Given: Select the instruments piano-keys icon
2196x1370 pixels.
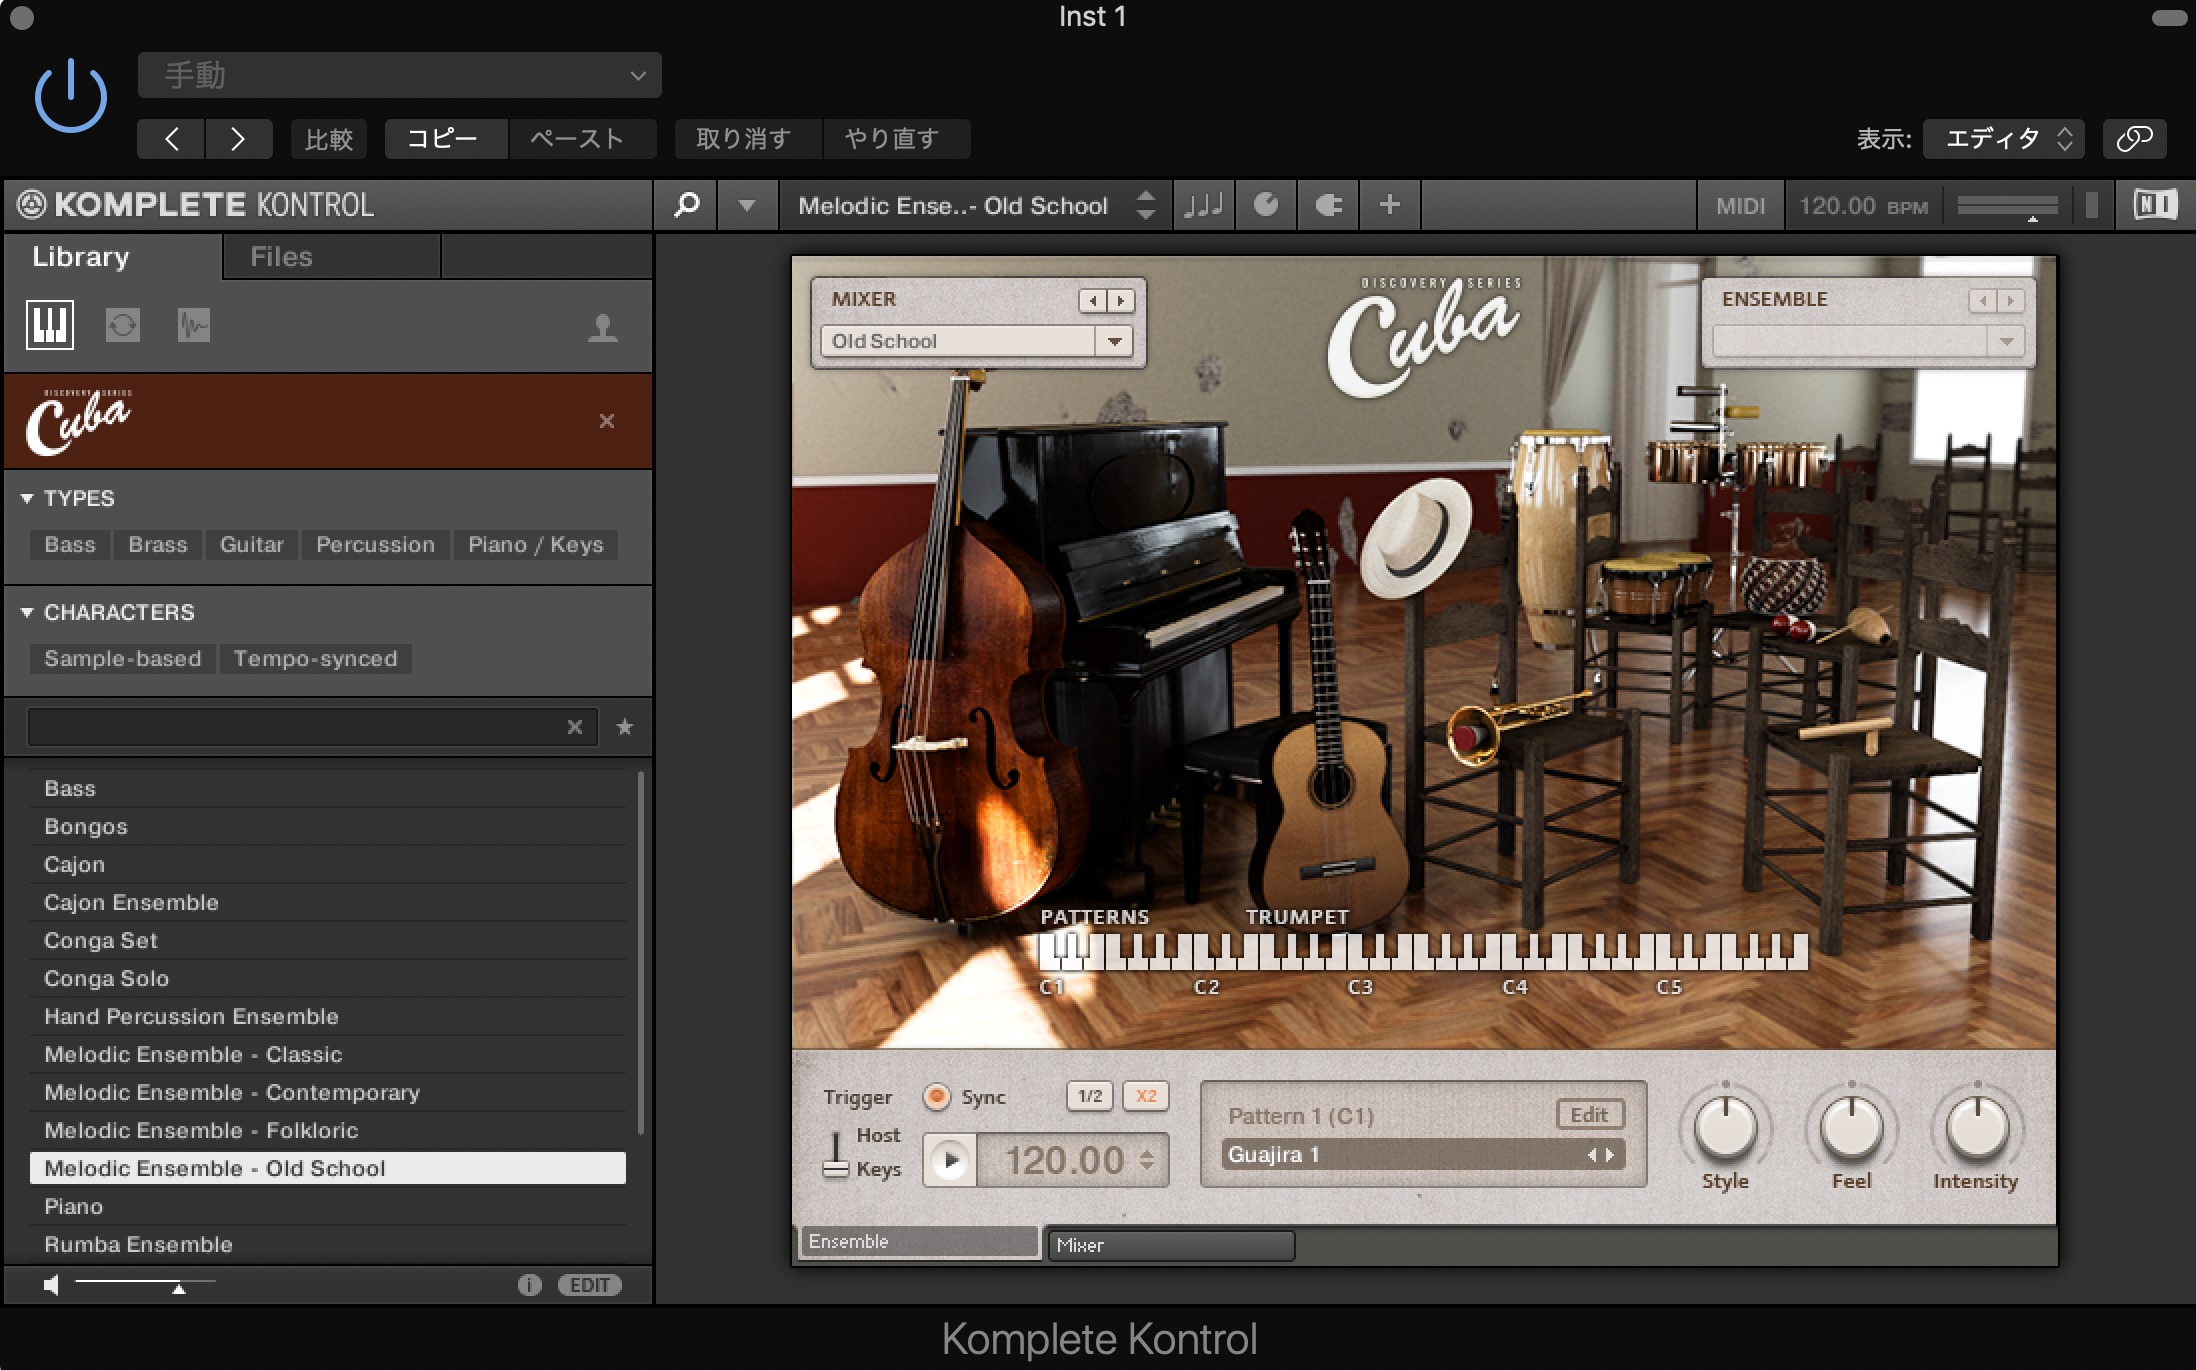Looking at the screenshot, I should [50, 325].
